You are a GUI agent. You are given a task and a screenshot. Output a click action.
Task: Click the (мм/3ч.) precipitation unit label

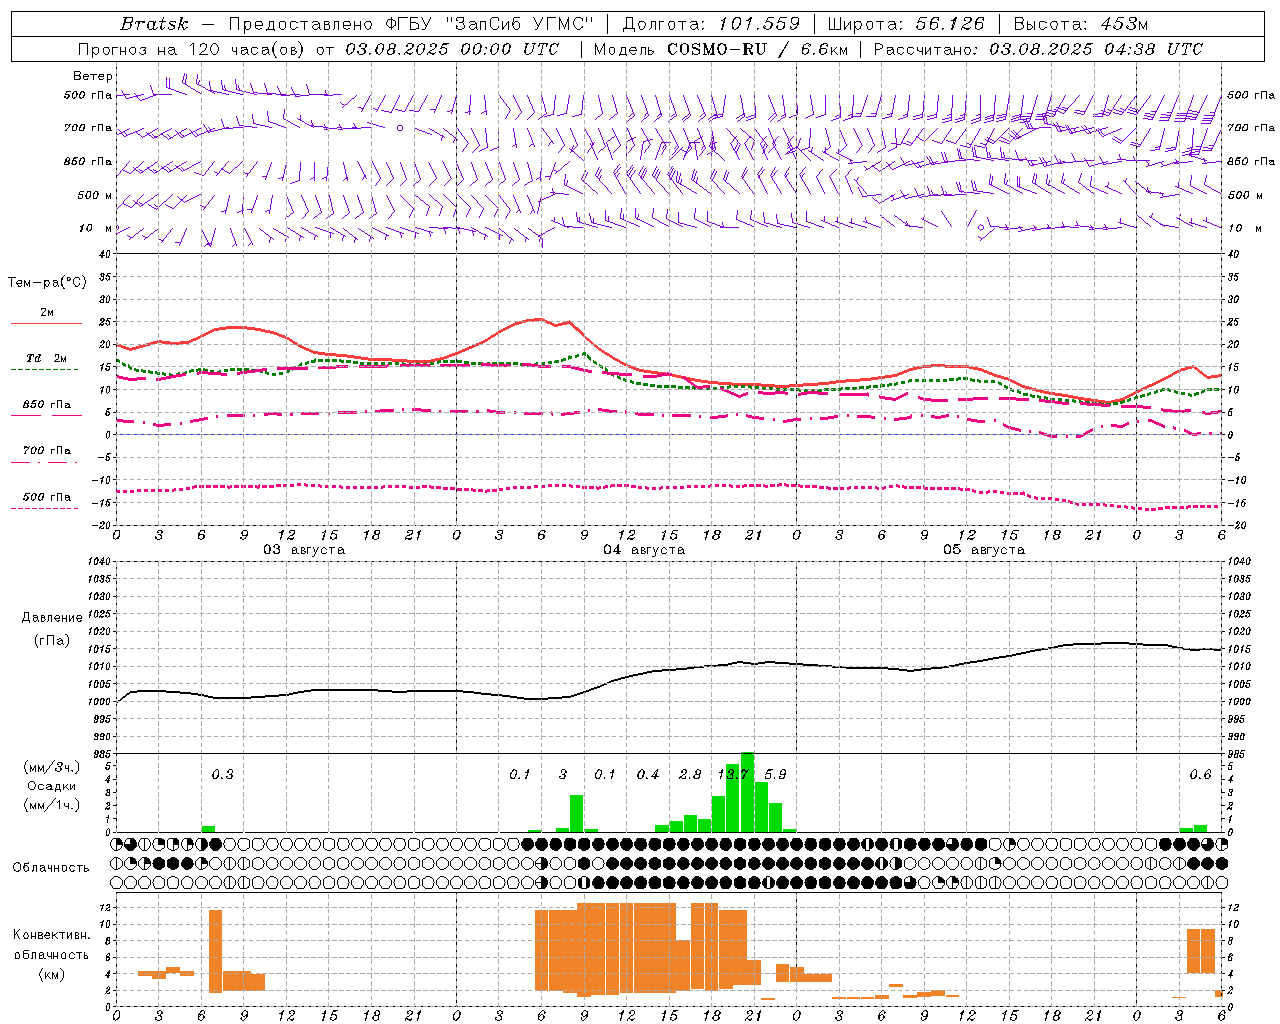tap(51, 768)
